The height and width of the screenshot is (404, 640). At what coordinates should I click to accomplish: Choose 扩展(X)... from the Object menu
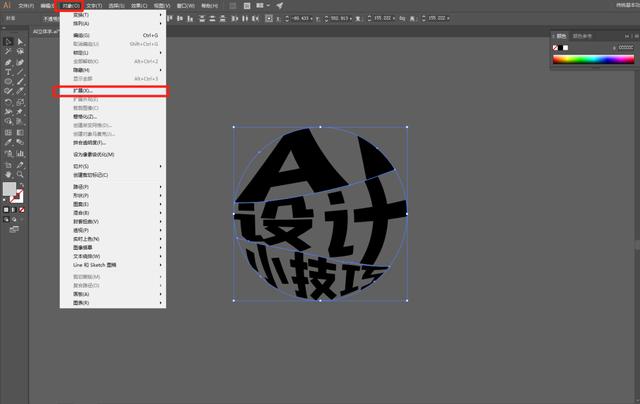pyautogui.click(x=111, y=91)
